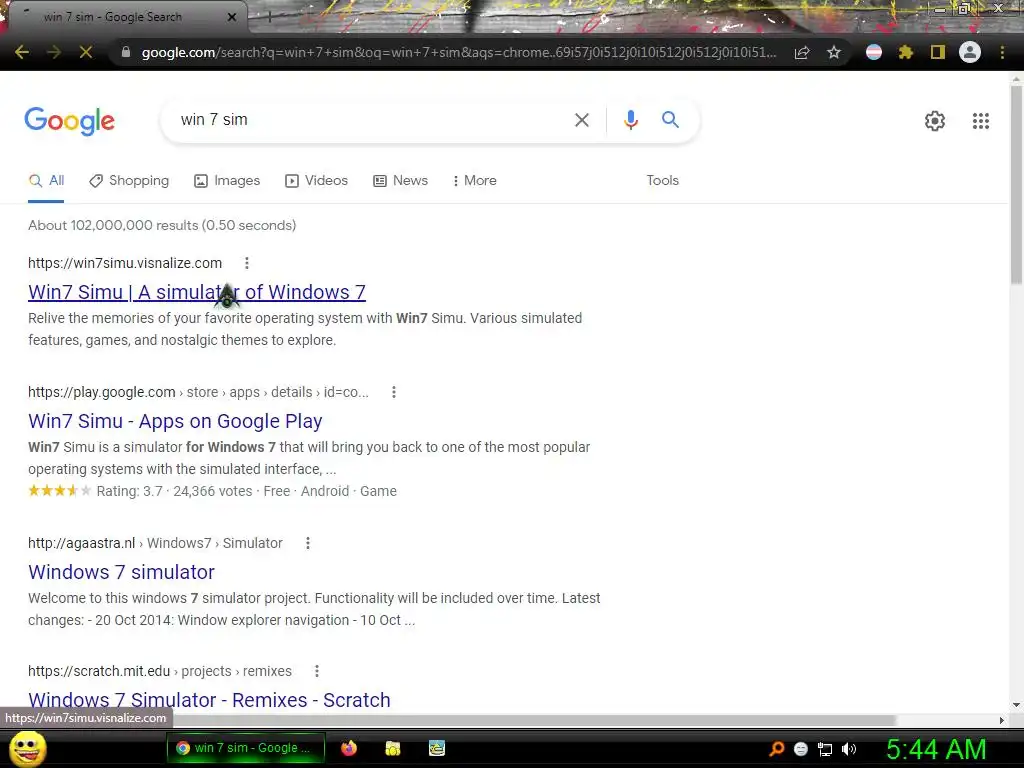Share this page via the share icon

point(802,52)
